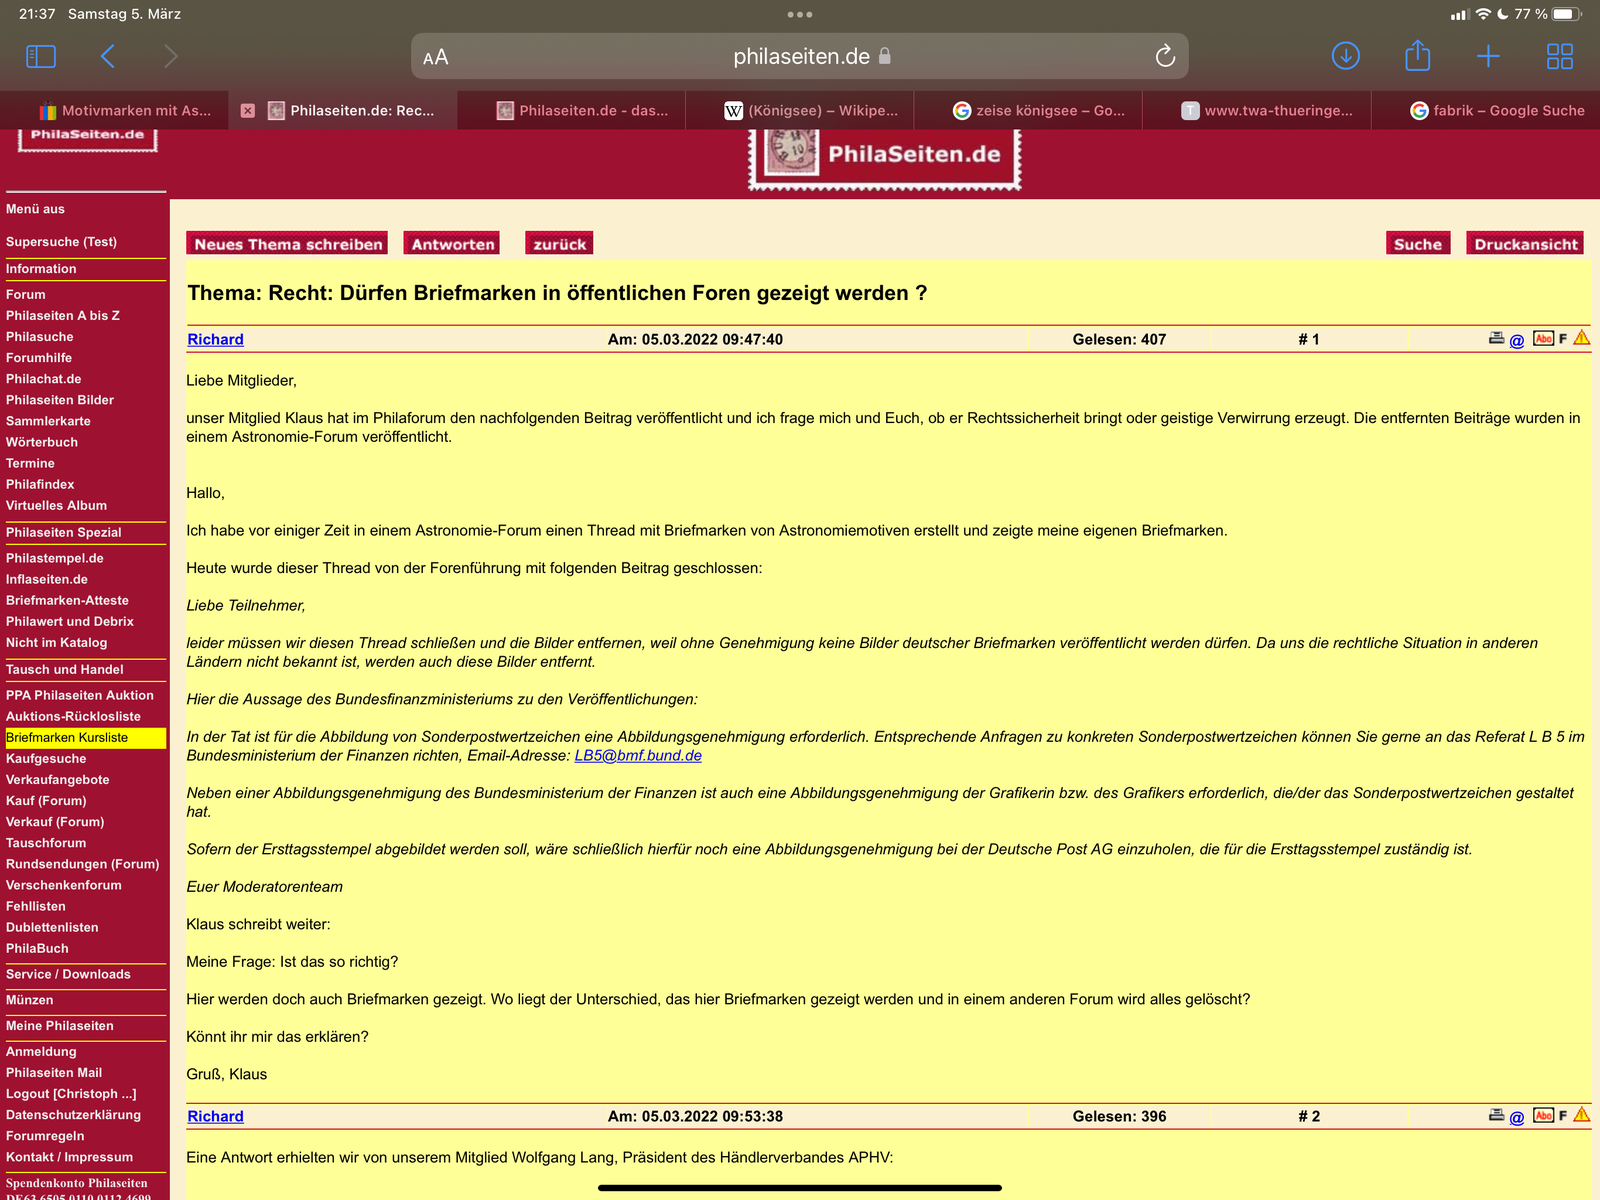Toggle the Safari sidebar icon
Viewport: 1600px width, 1200px height.
click(x=41, y=56)
